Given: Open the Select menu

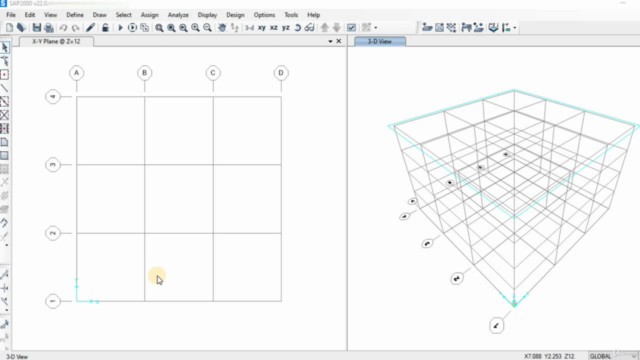Looking at the screenshot, I should click(124, 15).
